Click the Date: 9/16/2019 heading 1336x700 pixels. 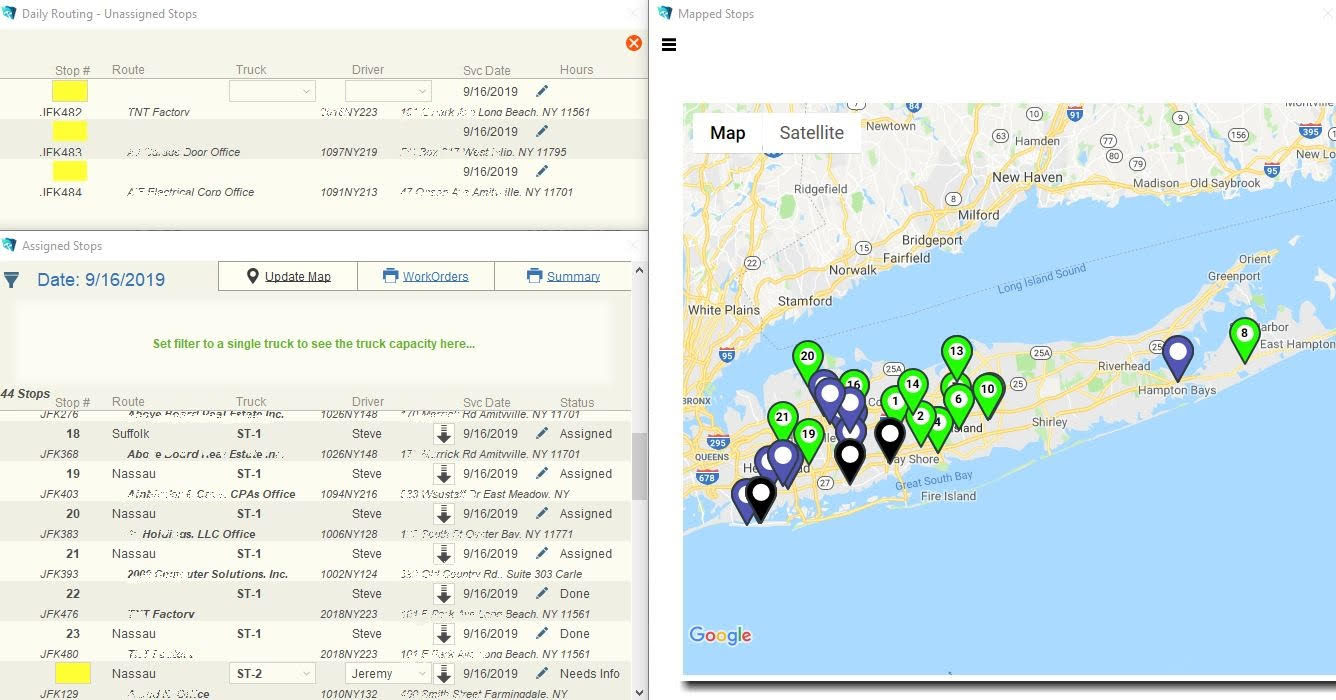pos(101,280)
